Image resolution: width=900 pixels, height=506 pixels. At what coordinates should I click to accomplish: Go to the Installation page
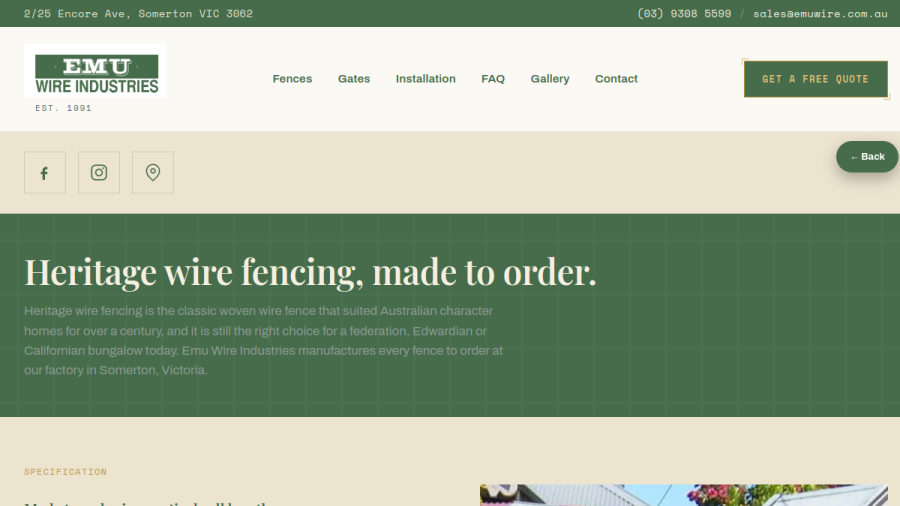tap(425, 79)
